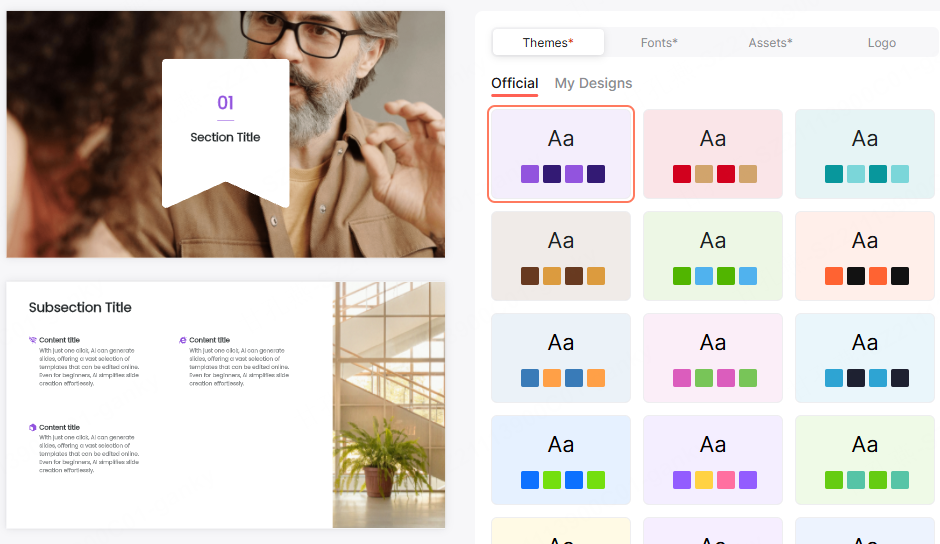This screenshot has height=544, width=940.
Task: Select the lime and mint green theme card
Action: [x=864, y=460]
